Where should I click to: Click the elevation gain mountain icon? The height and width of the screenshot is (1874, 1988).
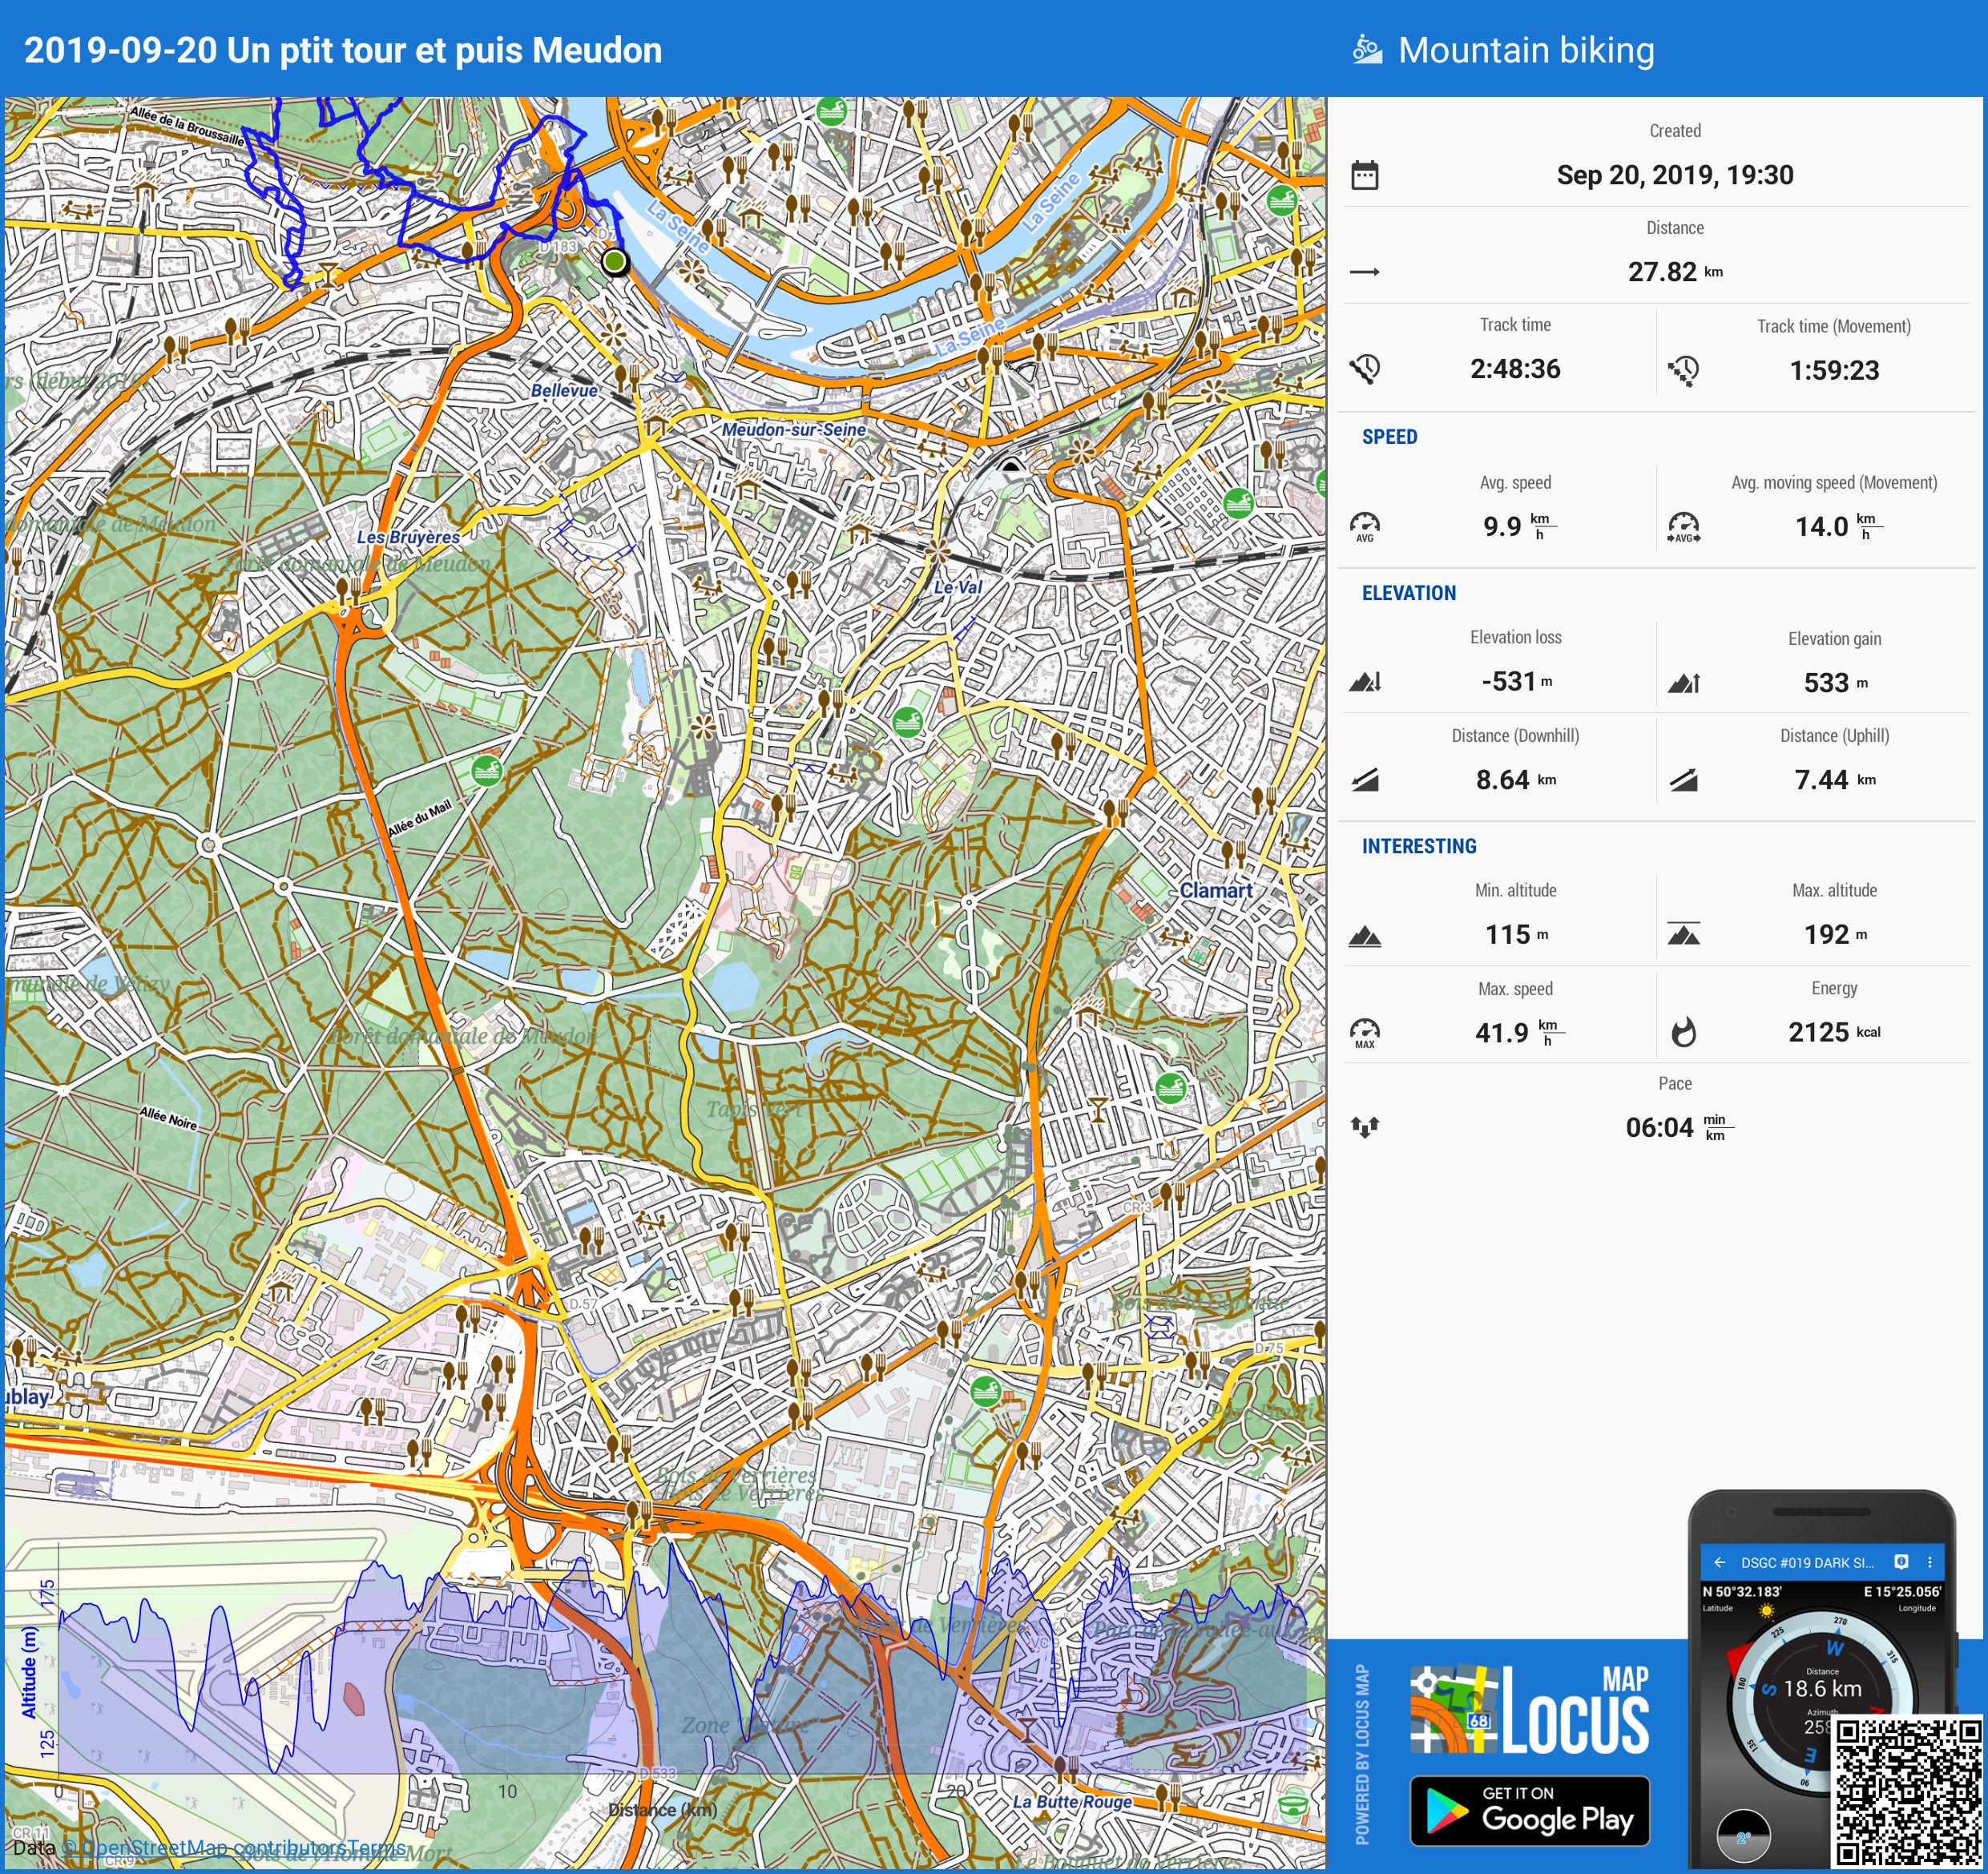(1684, 683)
